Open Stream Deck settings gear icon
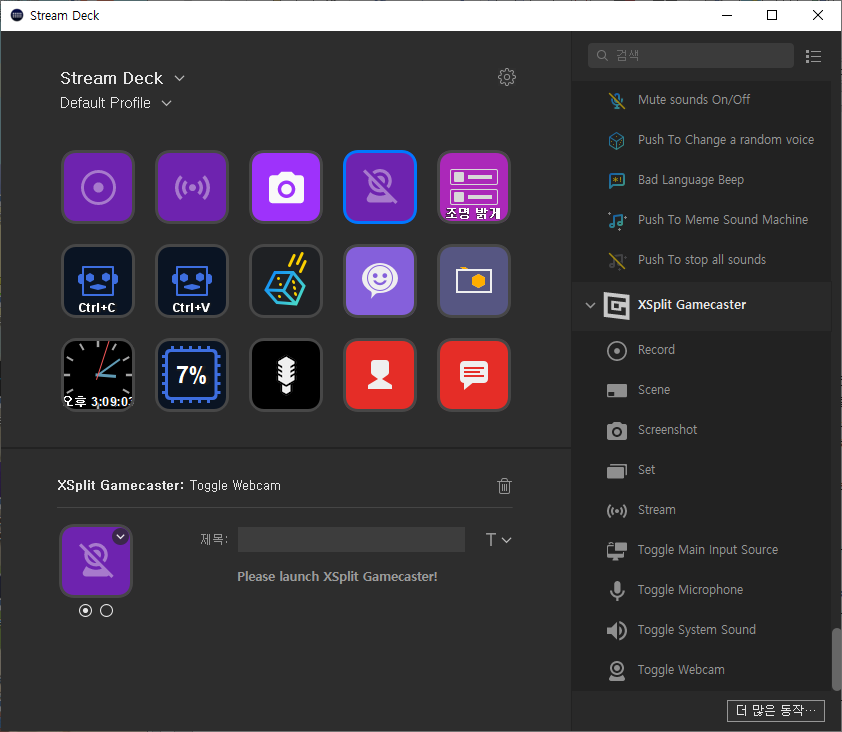Screen dimensions: 842x732 (x=507, y=77)
